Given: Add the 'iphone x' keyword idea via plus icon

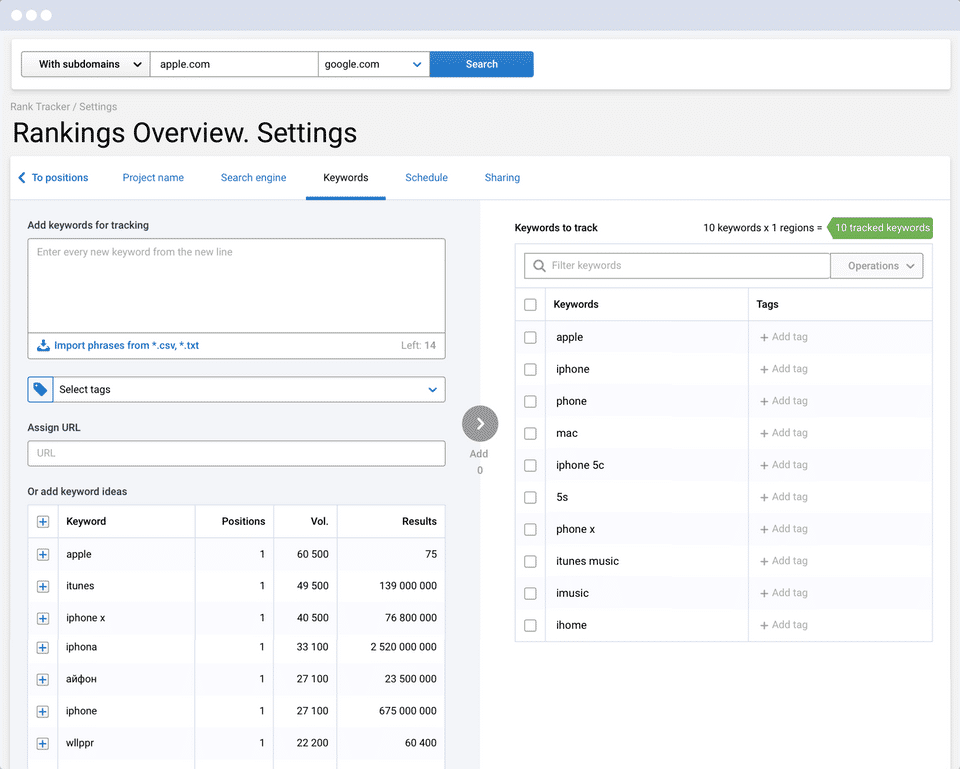Looking at the screenshot, I should tap(43, 618).
